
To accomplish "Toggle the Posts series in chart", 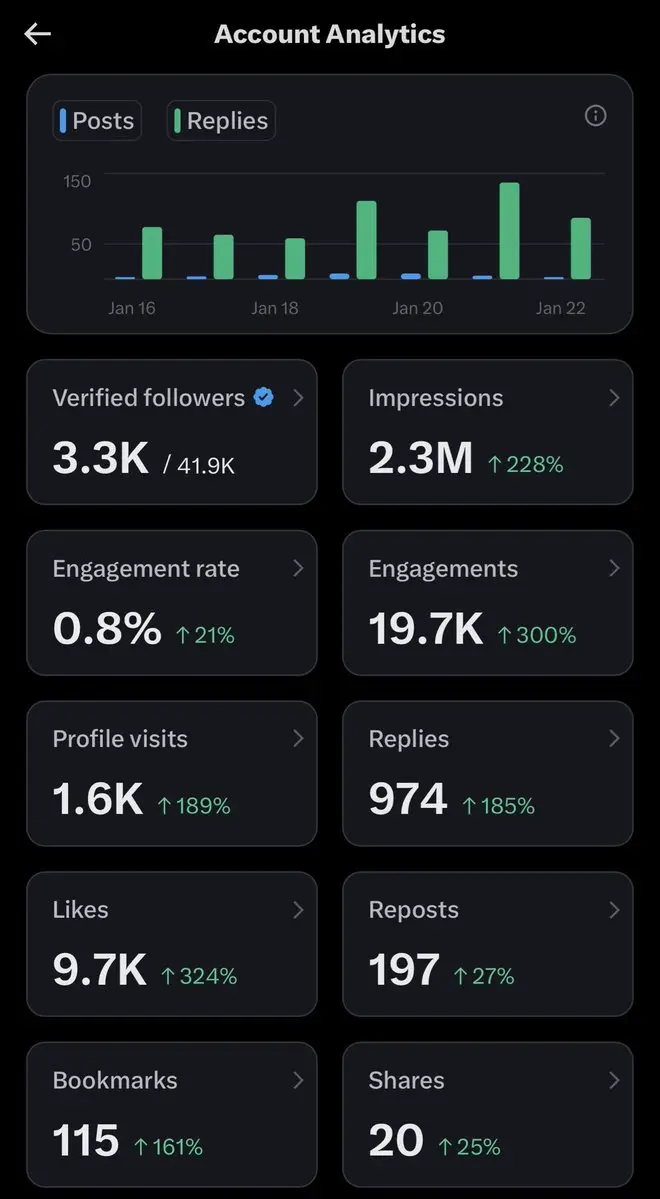I will pyautogui.click(x=97, y=121).
